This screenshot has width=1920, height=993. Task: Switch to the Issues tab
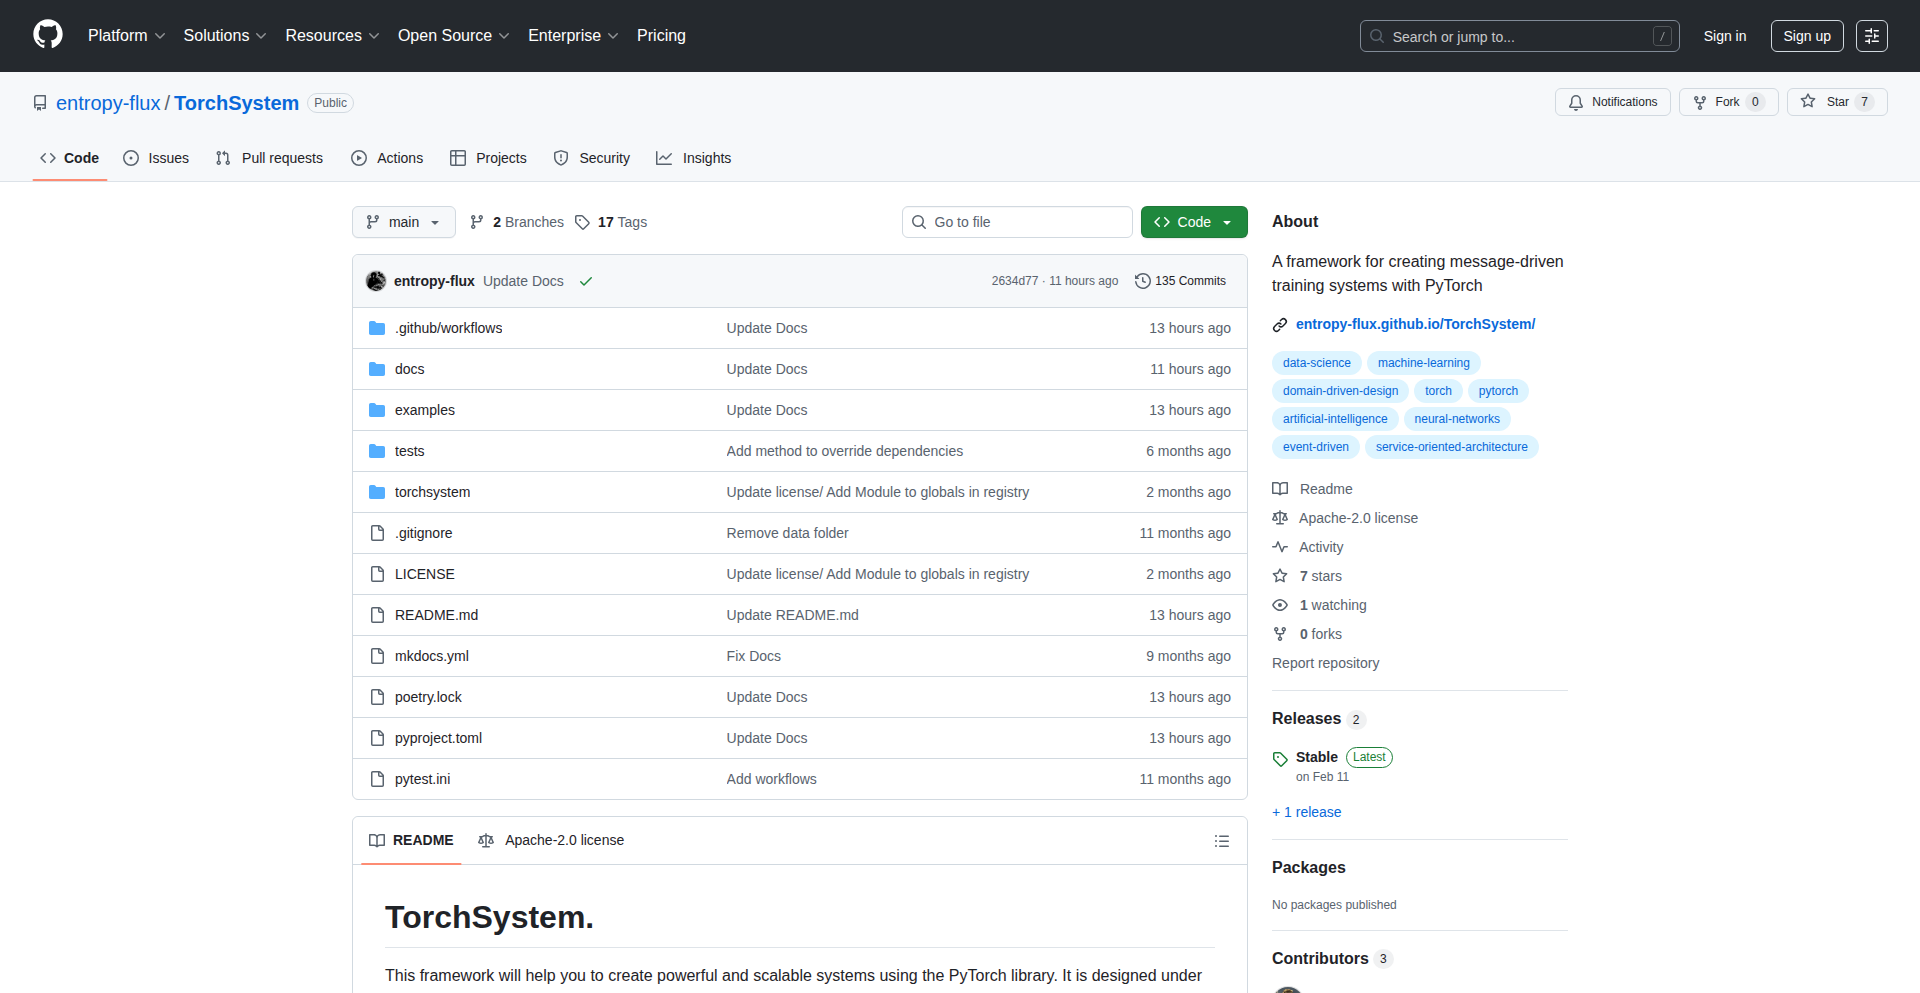click(156, 158)
